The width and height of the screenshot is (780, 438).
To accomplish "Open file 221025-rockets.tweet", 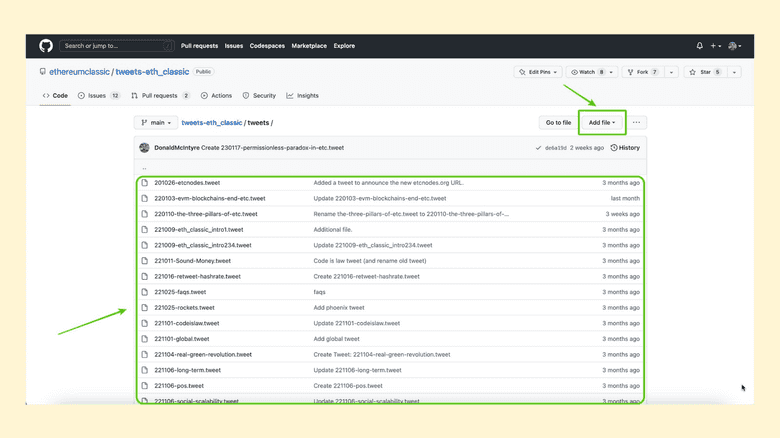I will 184,308.
